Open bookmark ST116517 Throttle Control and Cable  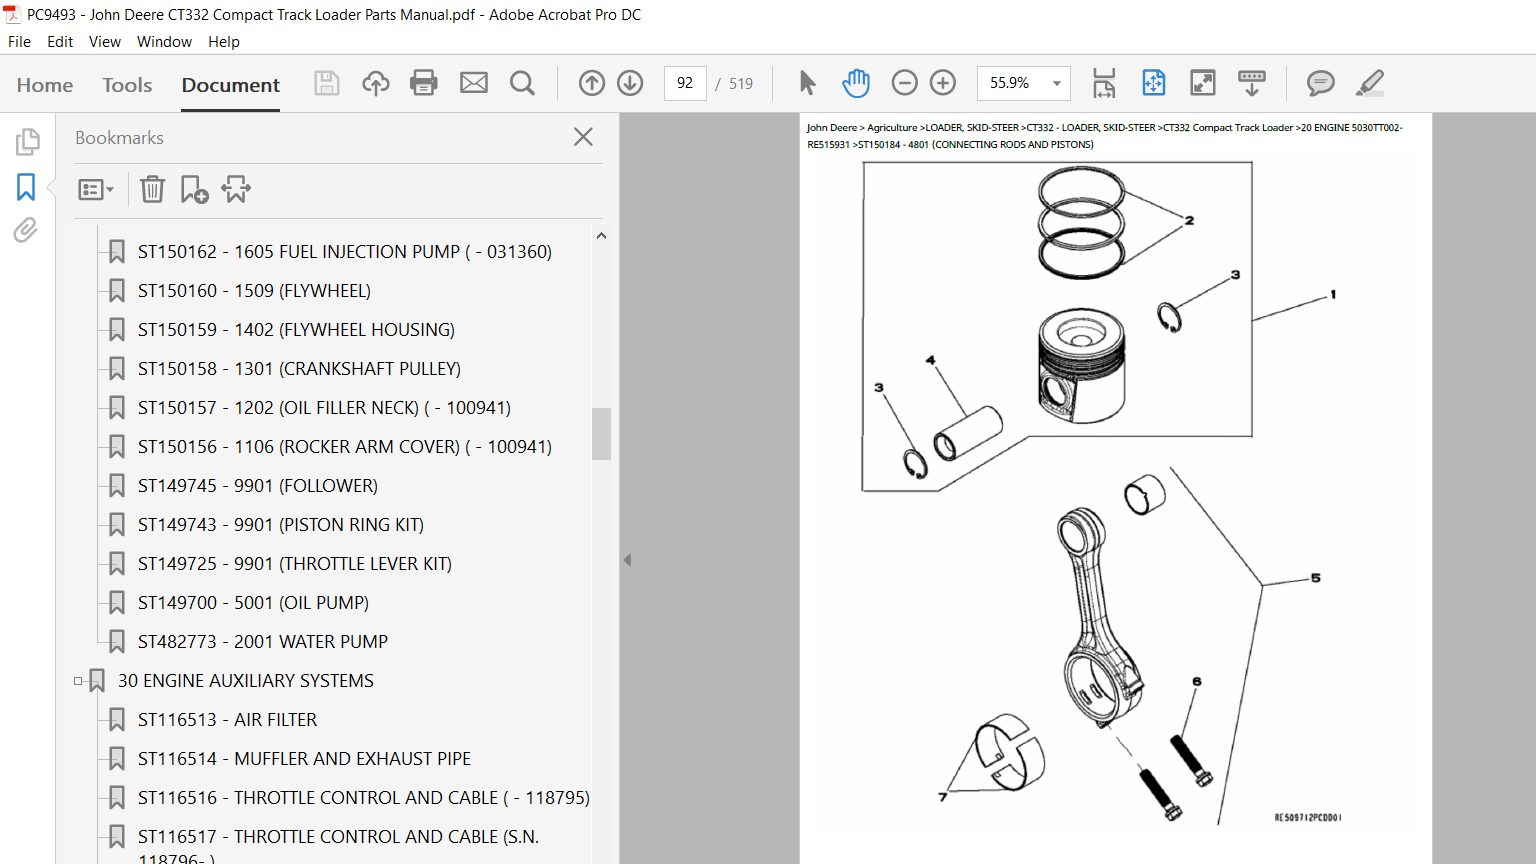tap(338, 846)
